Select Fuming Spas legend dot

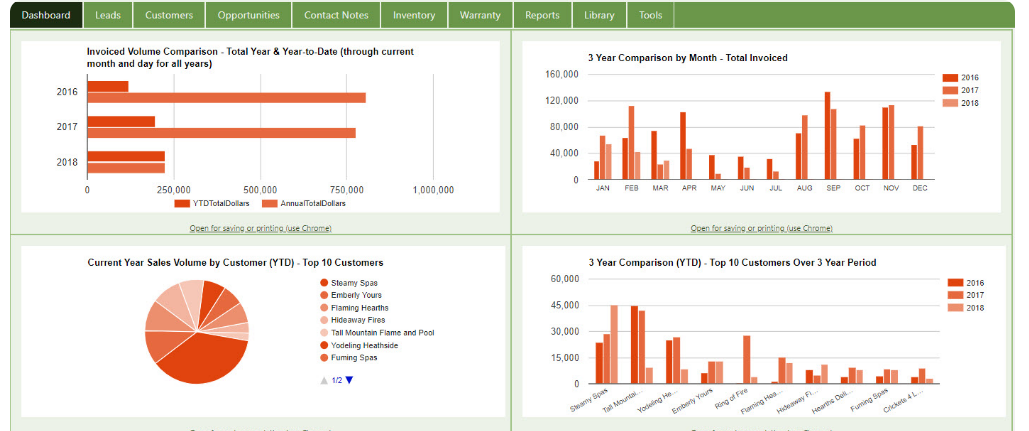pos(324,358)
